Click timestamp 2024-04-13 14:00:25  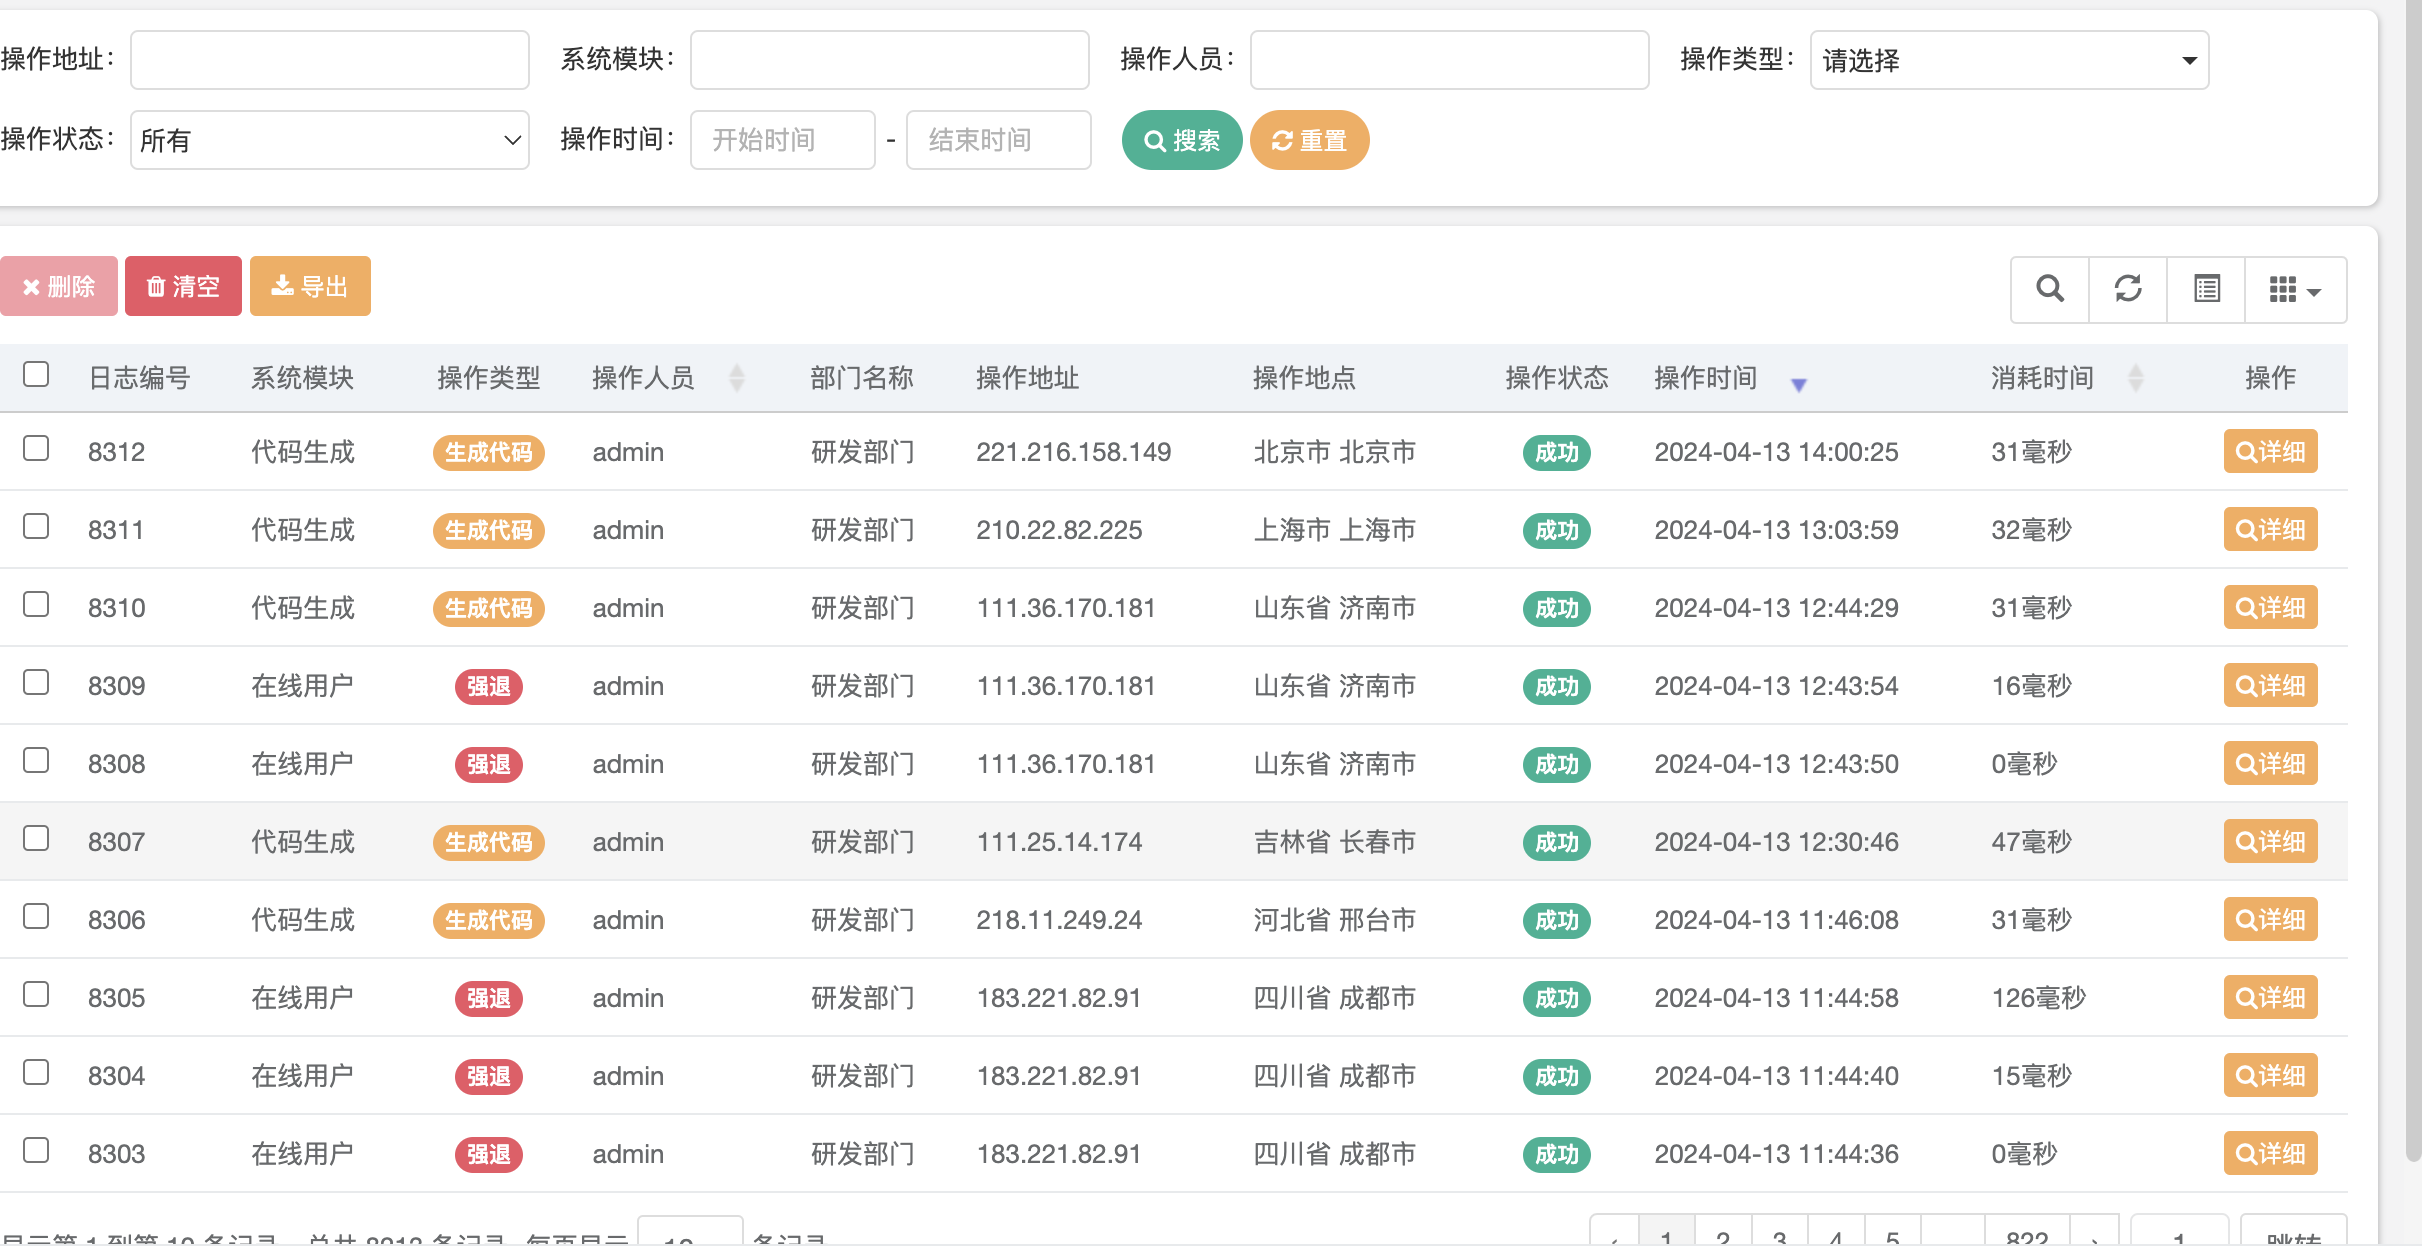click(1776, 452)
